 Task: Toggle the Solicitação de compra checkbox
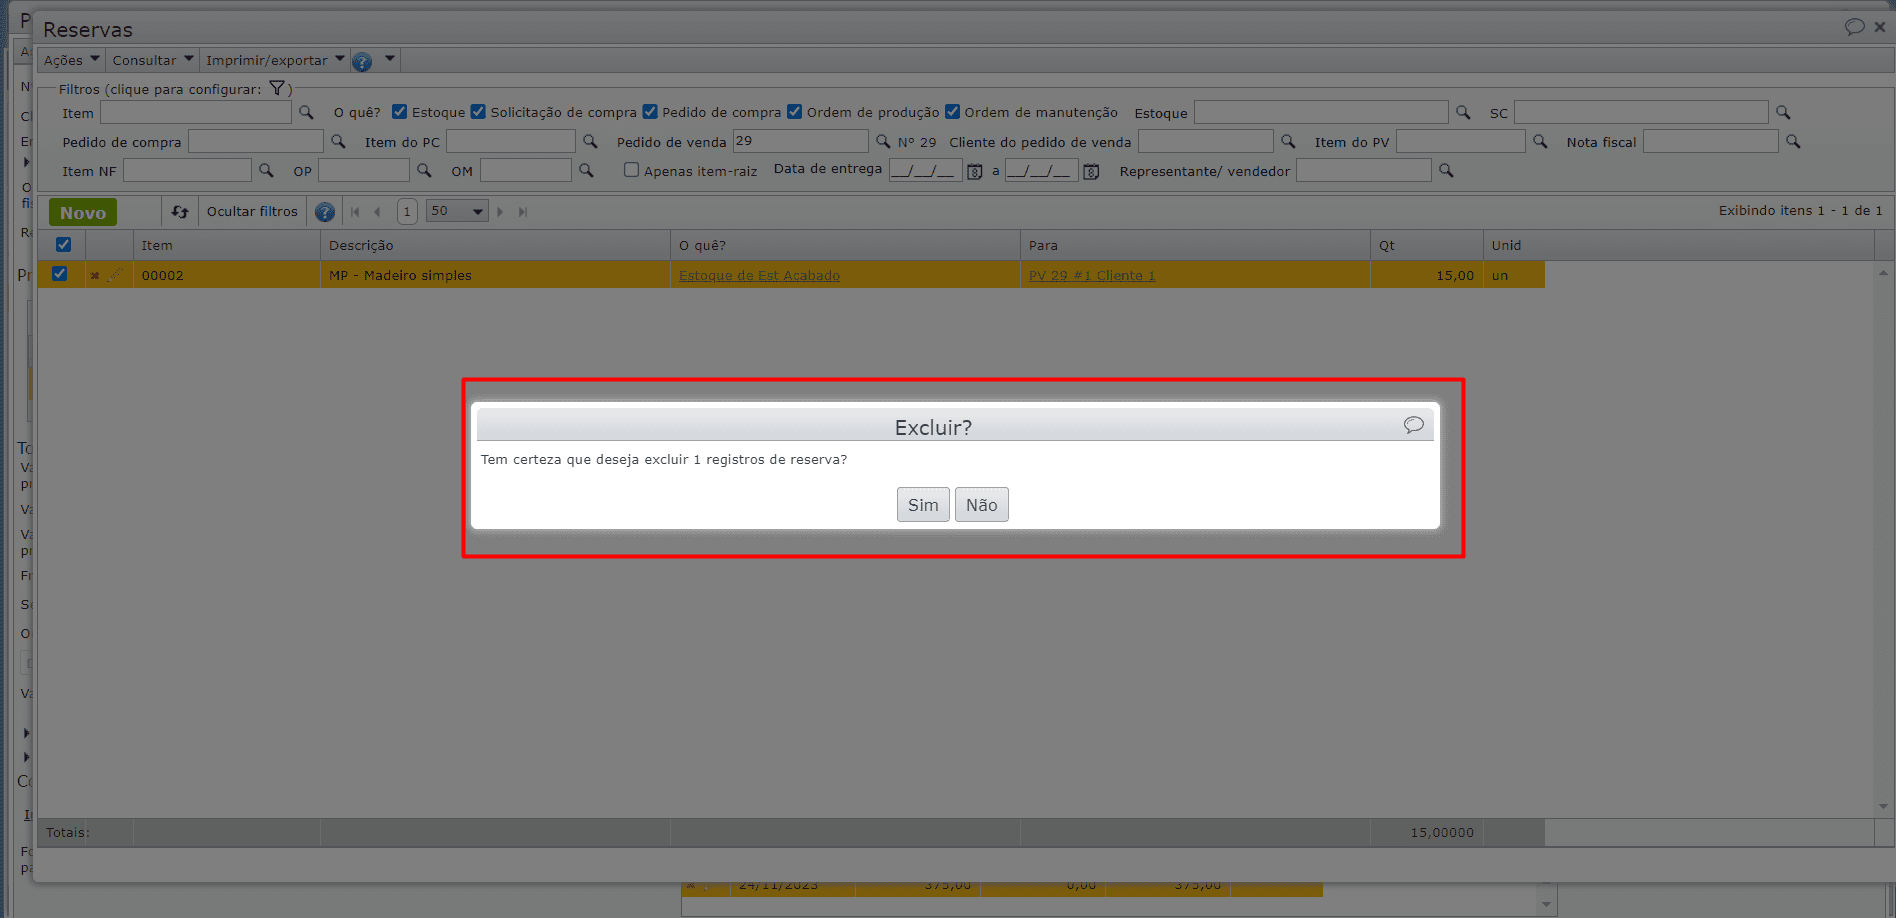478,112
